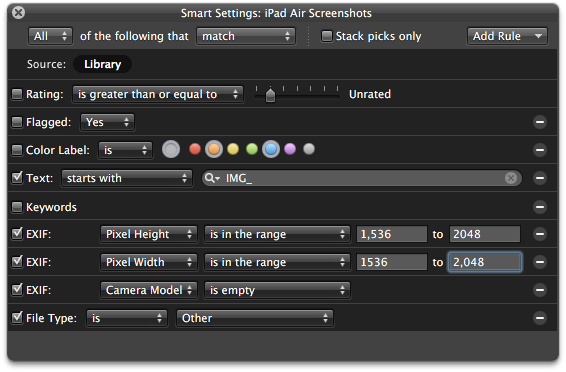Enable the Rating rule checkbox
This screenshot has width=566, height=372.
pos(17,94)
